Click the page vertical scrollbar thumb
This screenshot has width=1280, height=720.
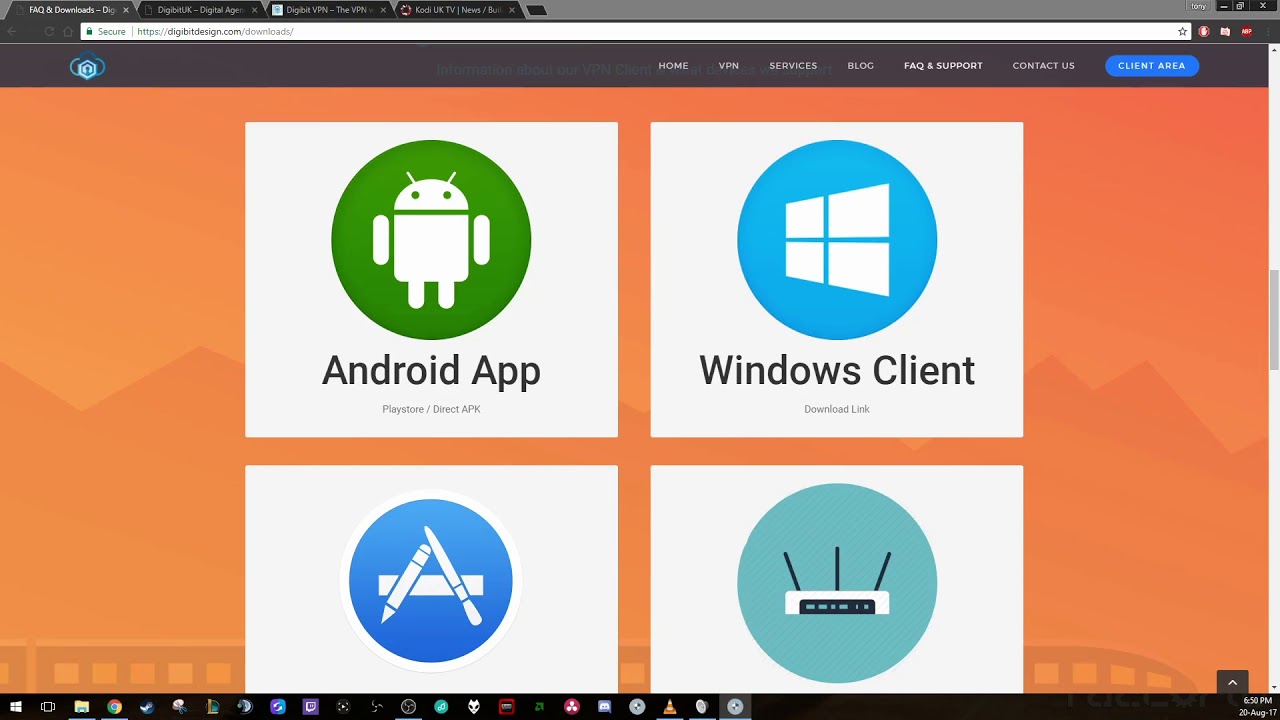pyautogui.click(x=1273, y=320)
